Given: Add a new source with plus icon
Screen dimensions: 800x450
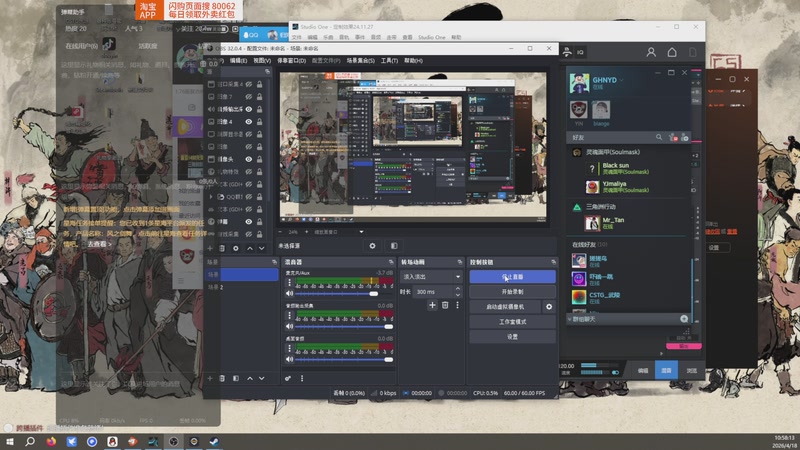Looking at the screenshot, I should coord(210,248).
